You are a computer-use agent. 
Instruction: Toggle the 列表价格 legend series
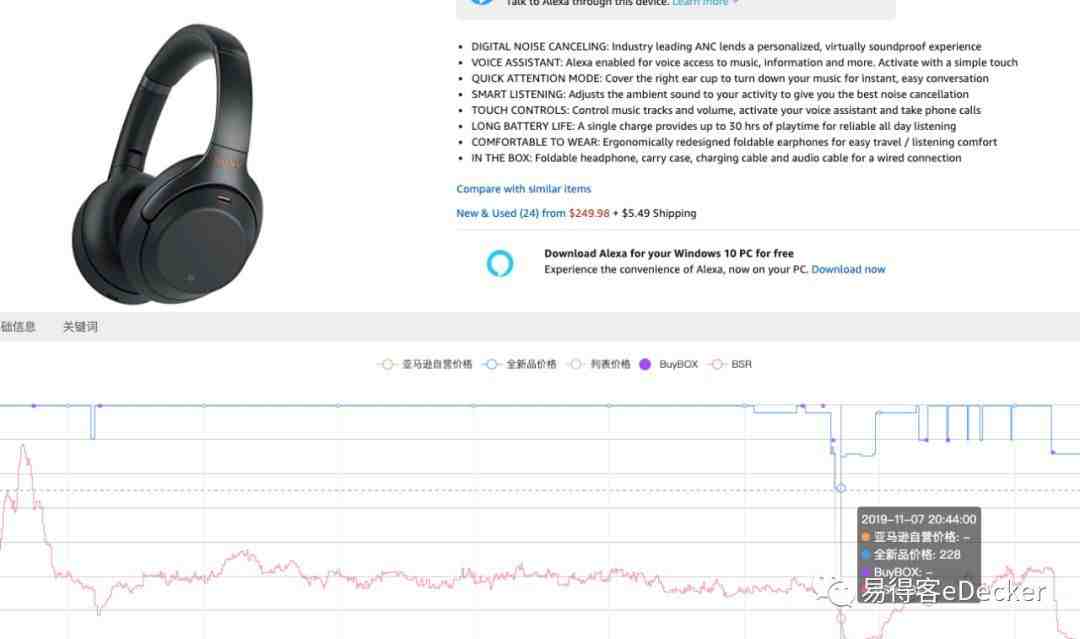[x=599, y=364]
